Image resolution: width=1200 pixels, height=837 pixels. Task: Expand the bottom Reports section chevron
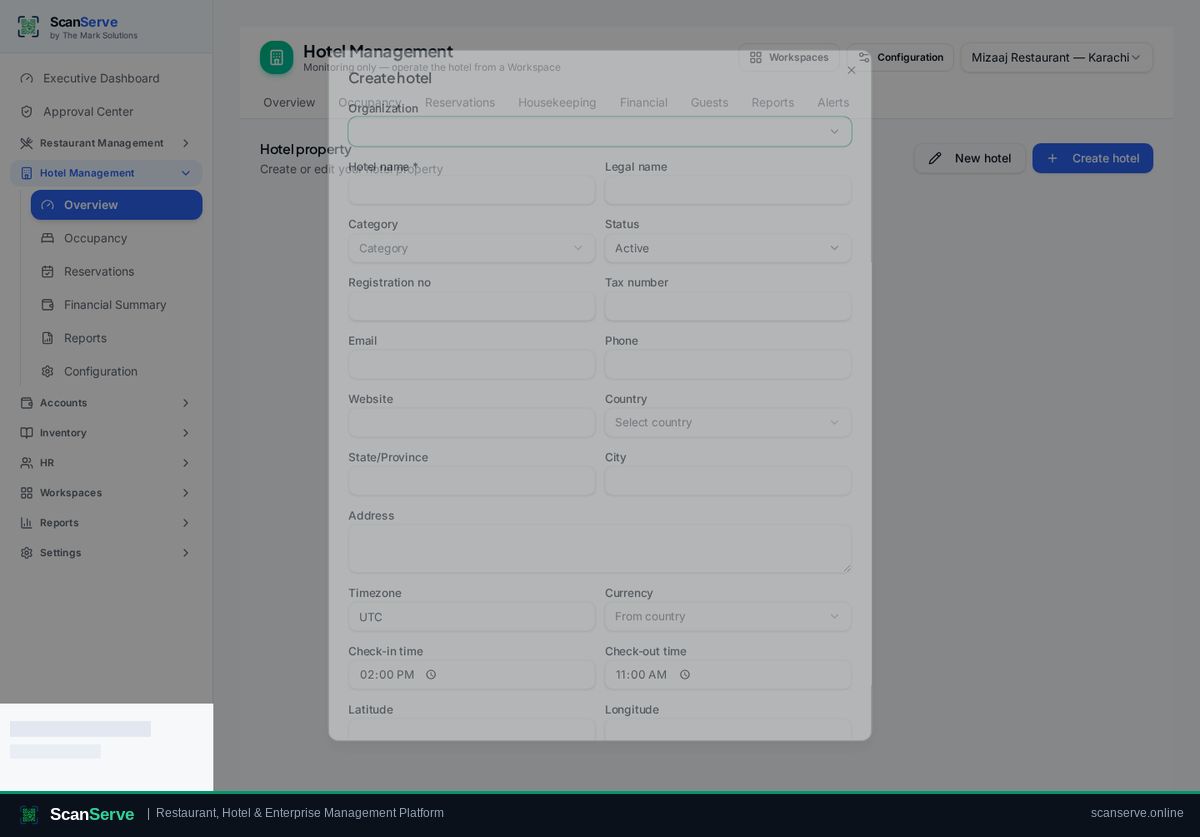point(185,523)
